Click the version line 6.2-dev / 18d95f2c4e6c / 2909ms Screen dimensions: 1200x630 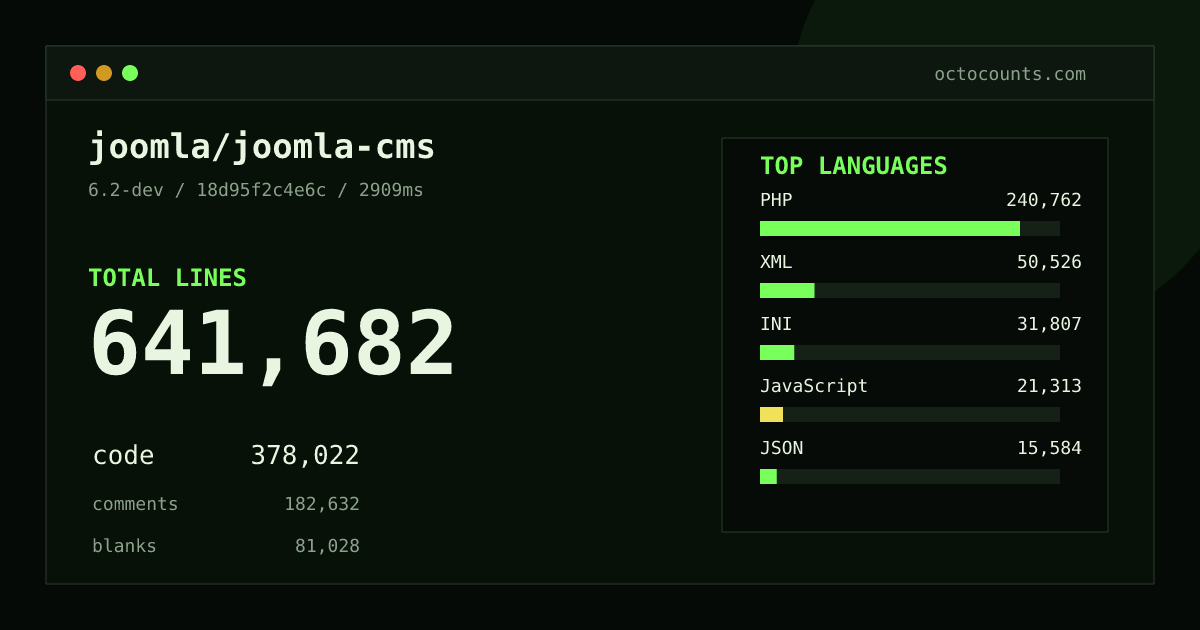[x=256, y=190]
